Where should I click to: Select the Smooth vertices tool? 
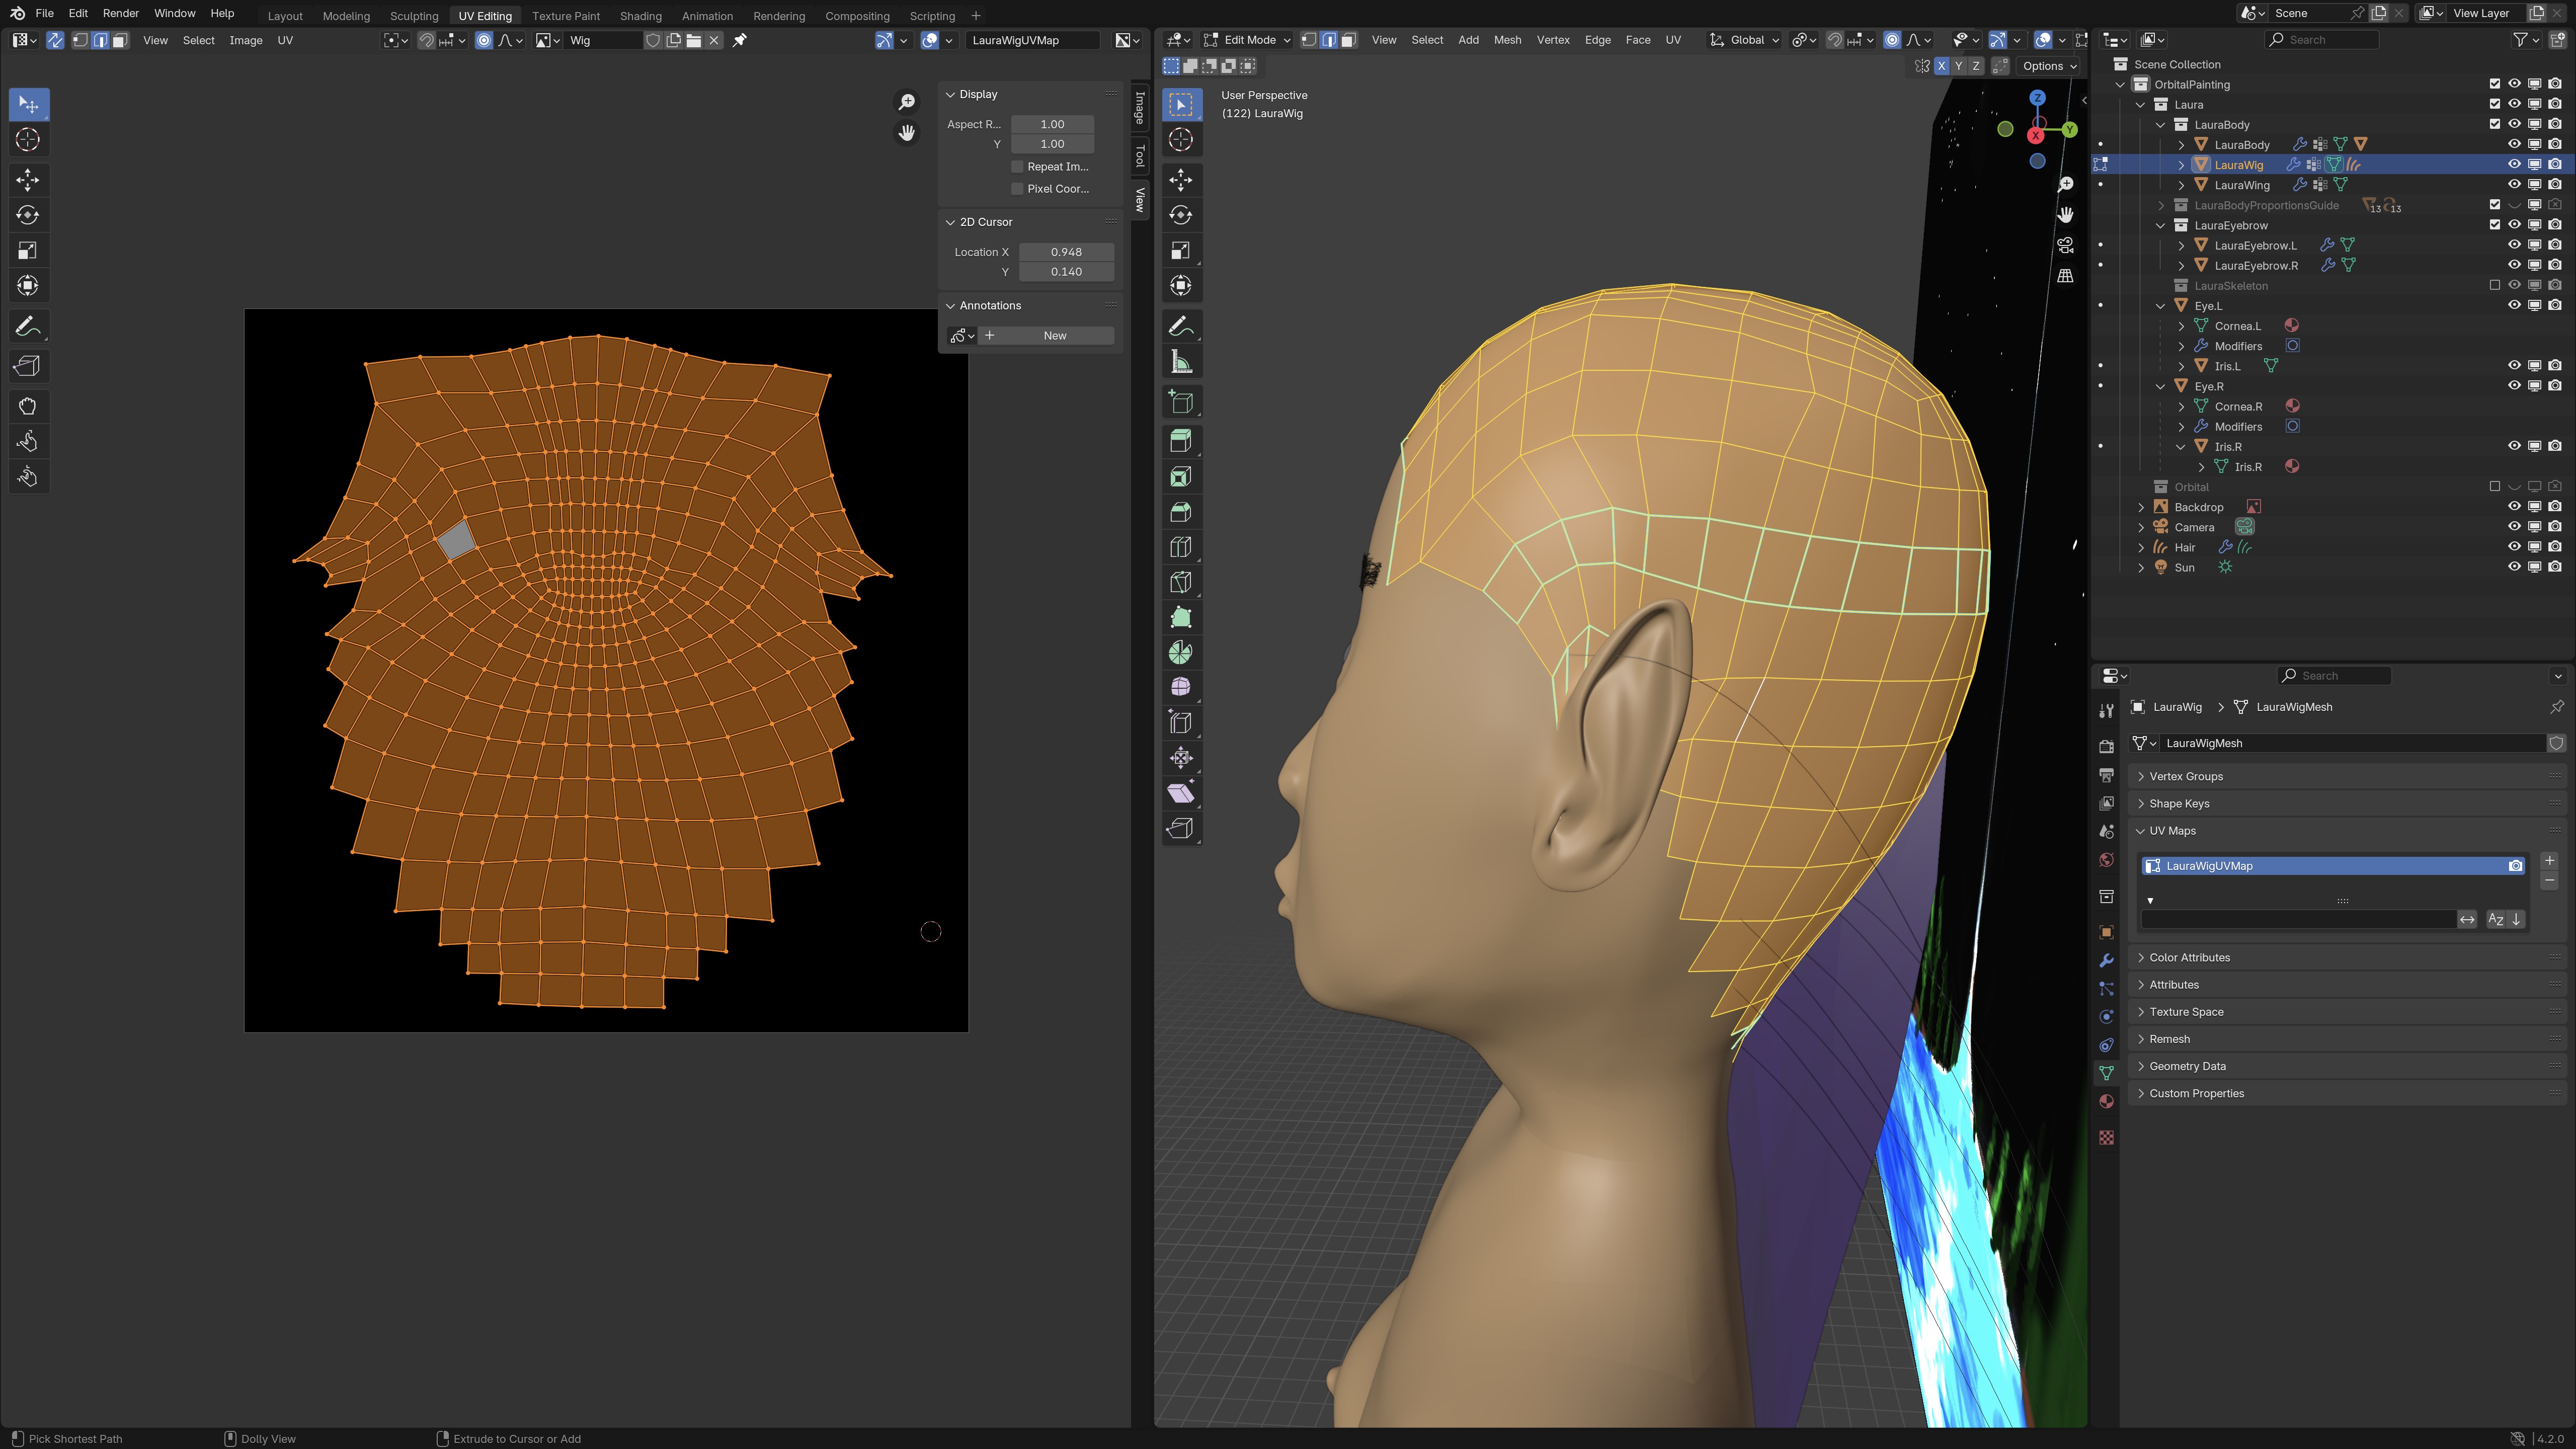tap(1181, 687)
